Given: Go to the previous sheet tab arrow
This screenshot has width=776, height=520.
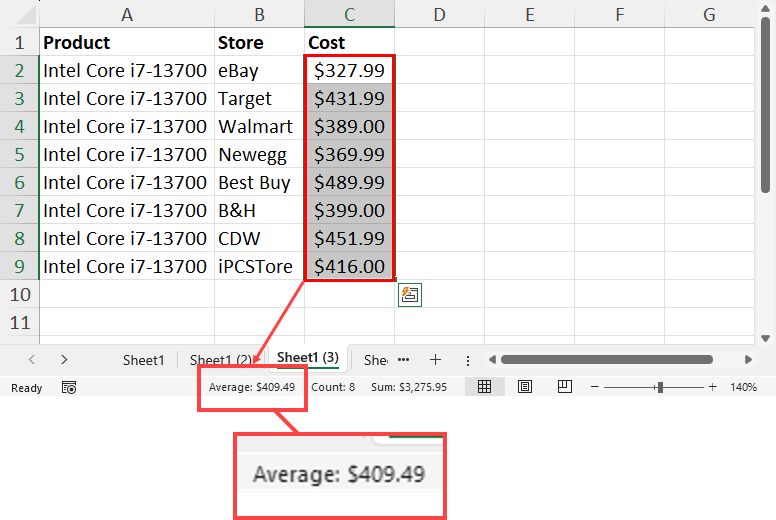Looking at the screenshot, I should pyautogui.click(x=32, y=360).
